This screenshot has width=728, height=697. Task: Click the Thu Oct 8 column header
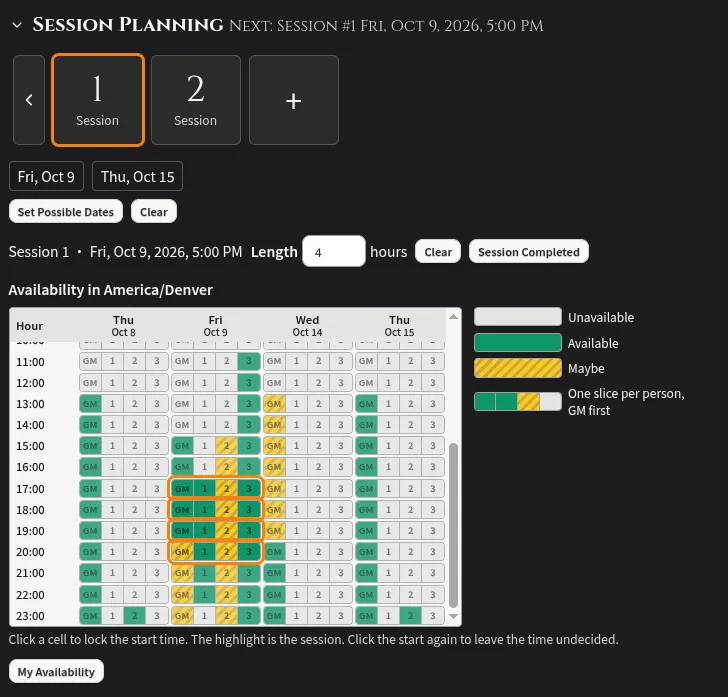(124, 326)
